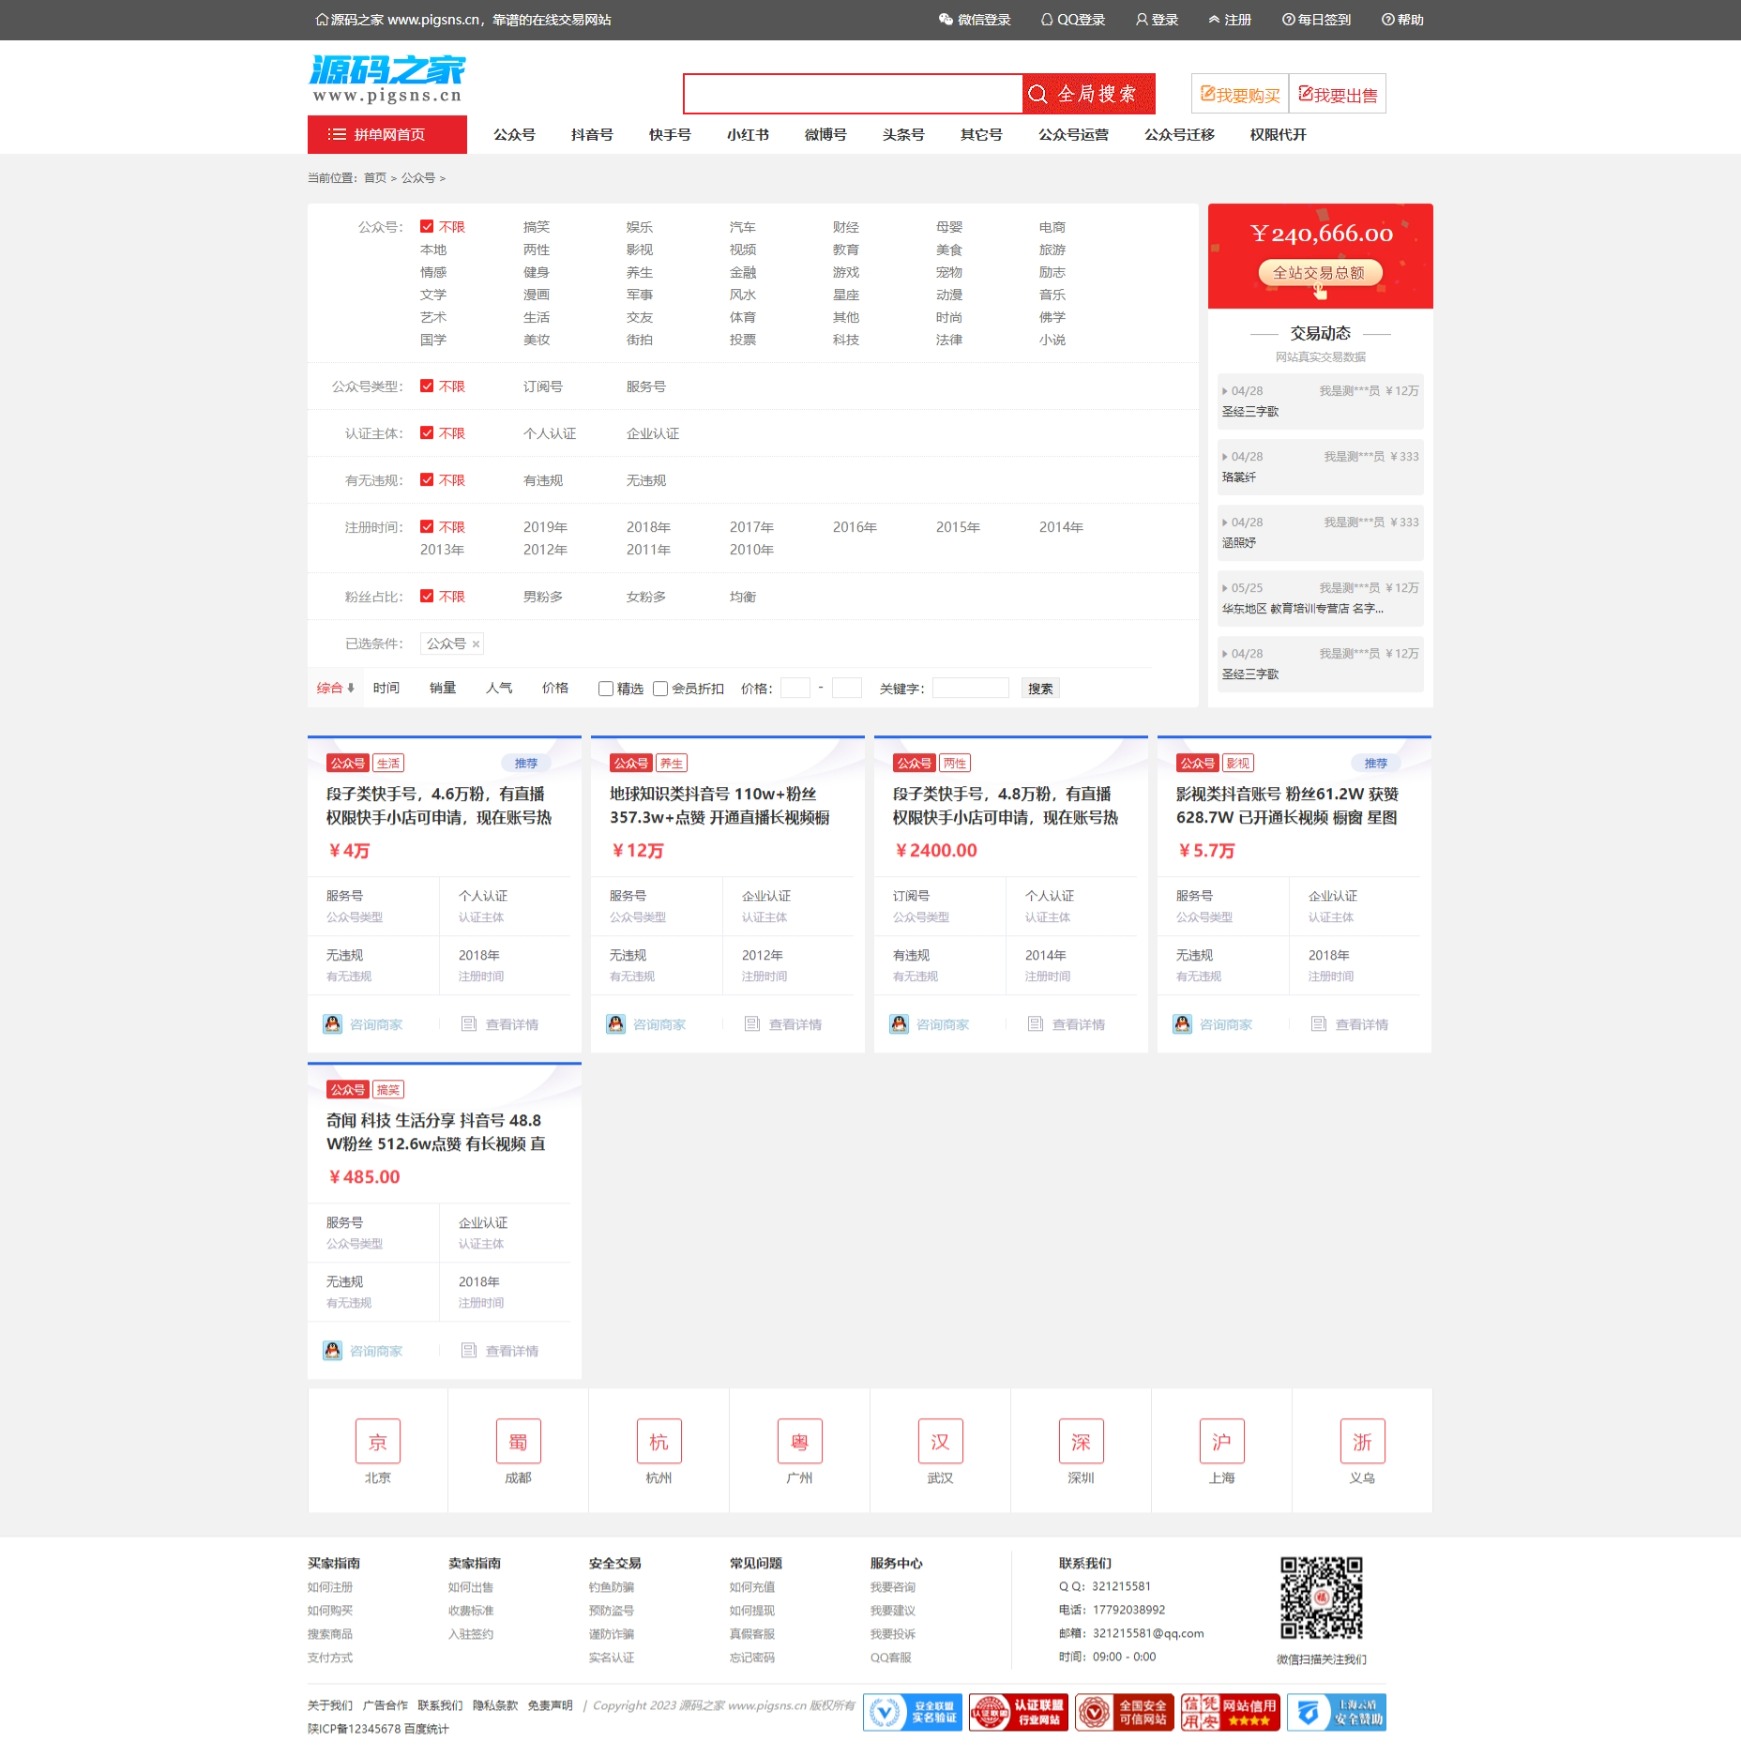
Task: Click the WeChat QR code image
Action: [x=1321, y=1598]
